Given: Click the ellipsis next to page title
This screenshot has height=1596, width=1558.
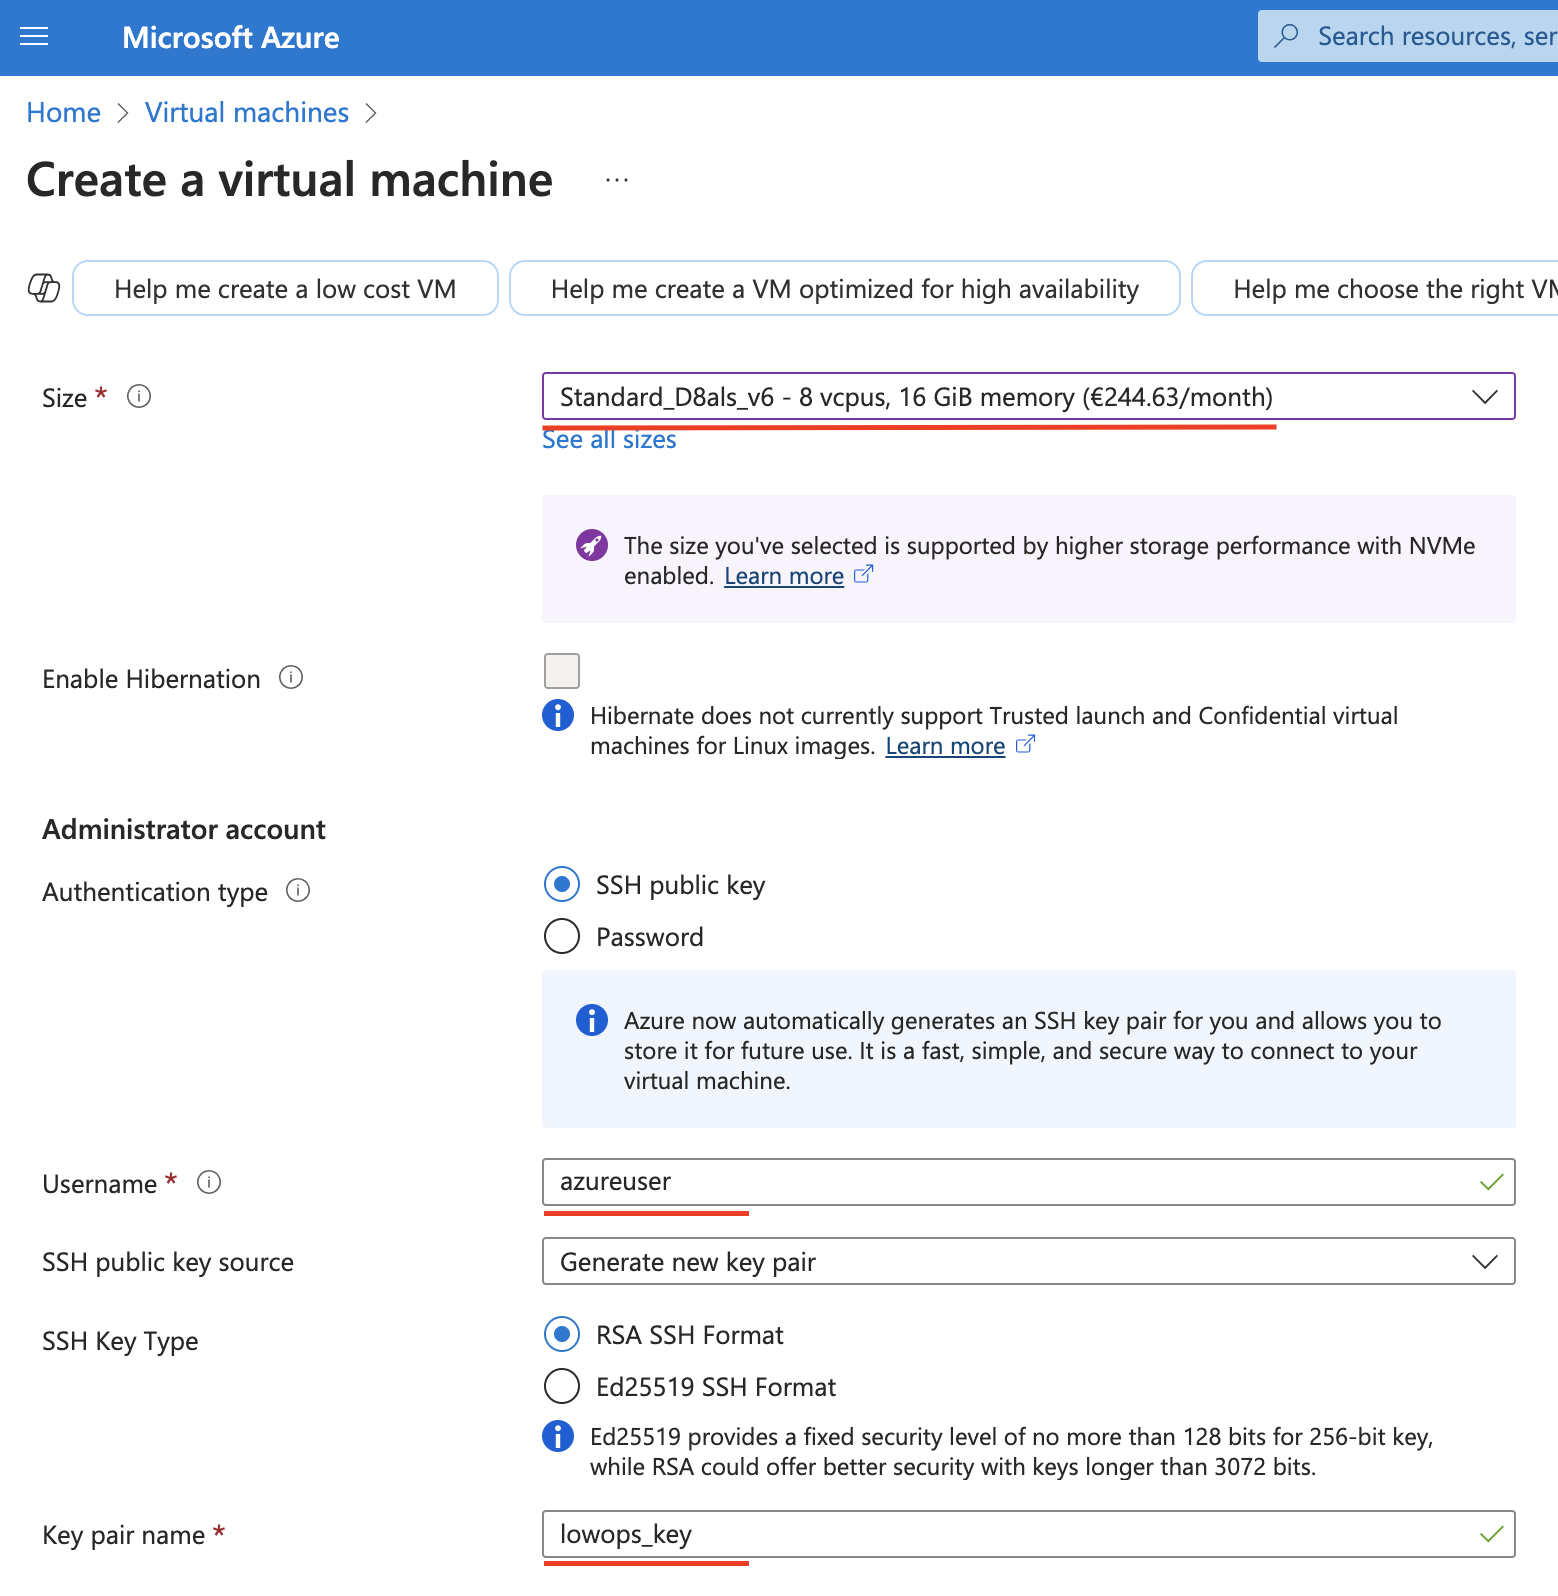Looking at the screenshot, I should click(x=617, y=180).
